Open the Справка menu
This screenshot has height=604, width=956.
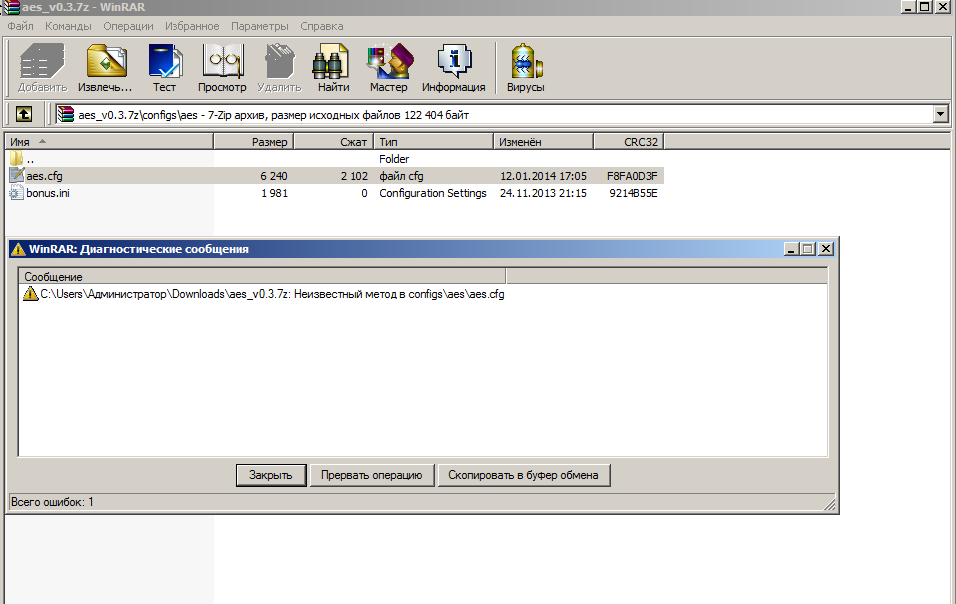pos(321,26)
